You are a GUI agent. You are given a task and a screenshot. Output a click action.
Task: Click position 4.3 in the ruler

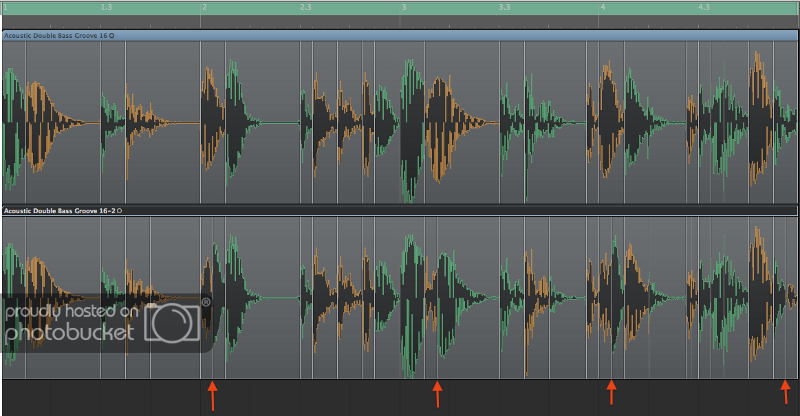[704, 7]
